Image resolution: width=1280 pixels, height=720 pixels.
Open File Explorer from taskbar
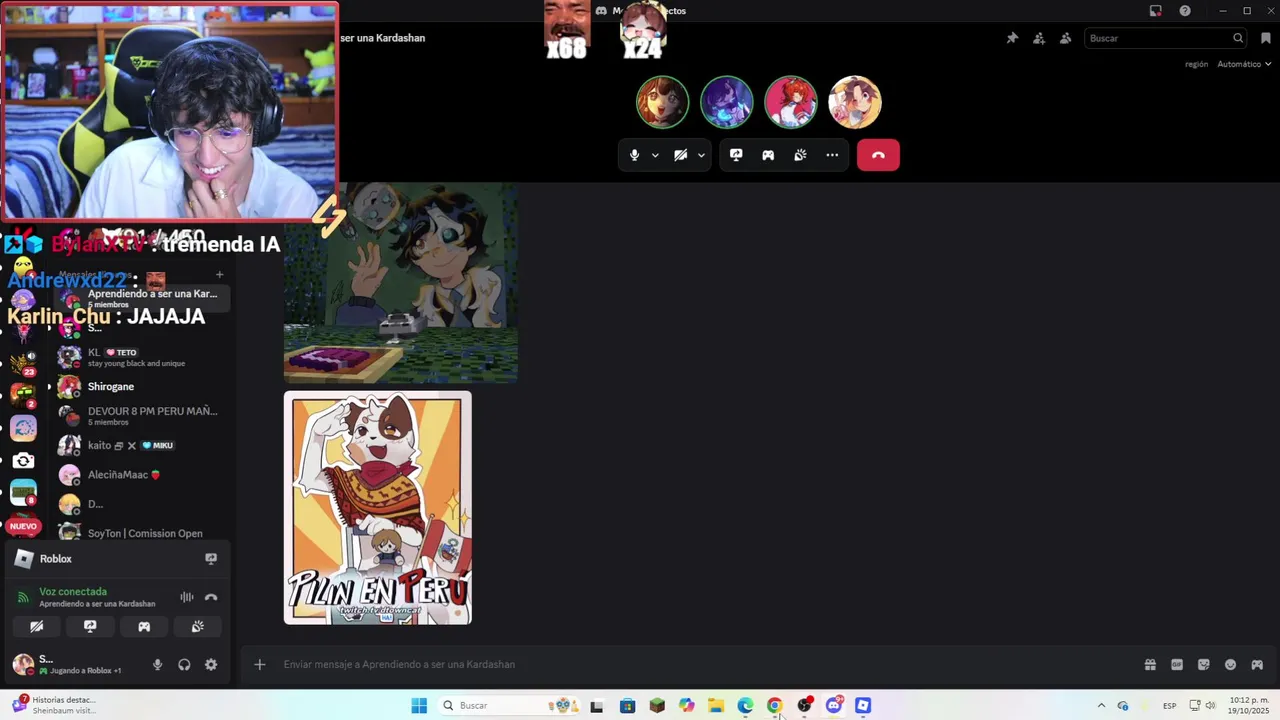point(716,706)
